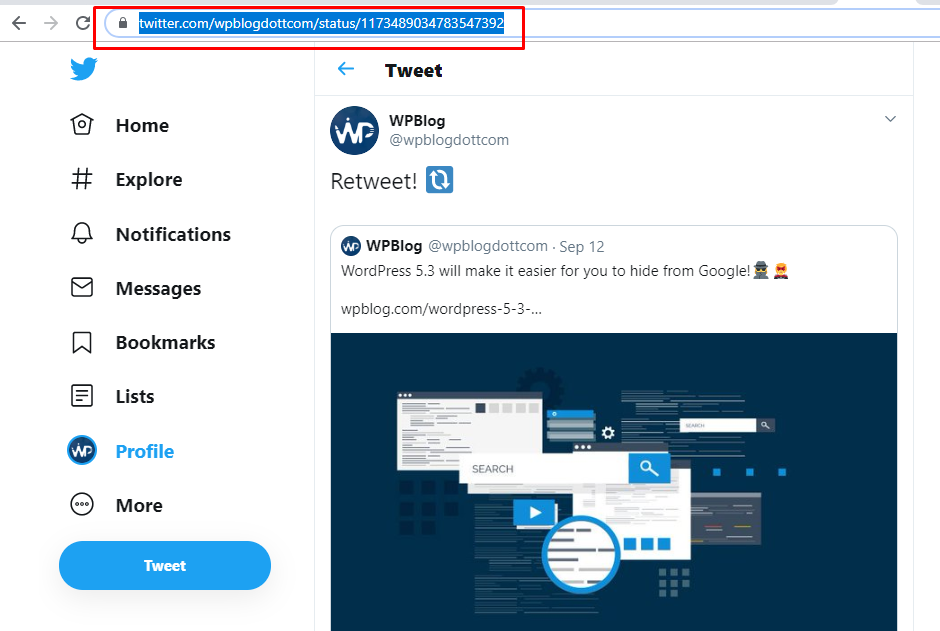The image size is (940, 631).
Task: Click the browser back arrow
Action: coord(19,23)
